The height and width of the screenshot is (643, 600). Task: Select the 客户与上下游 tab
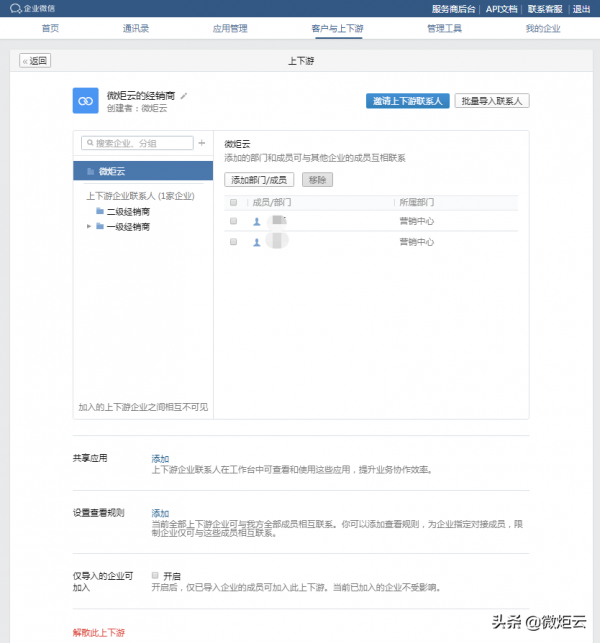(x=338, y=28)
